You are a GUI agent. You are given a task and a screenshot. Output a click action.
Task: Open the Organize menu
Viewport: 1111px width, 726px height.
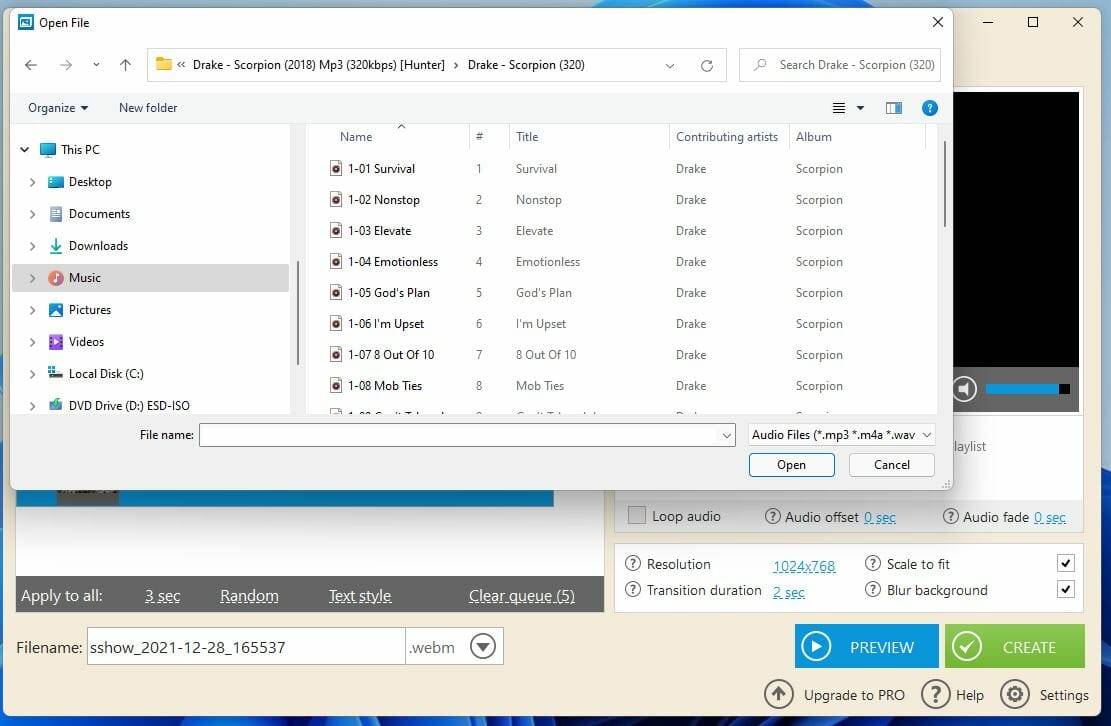56,107
